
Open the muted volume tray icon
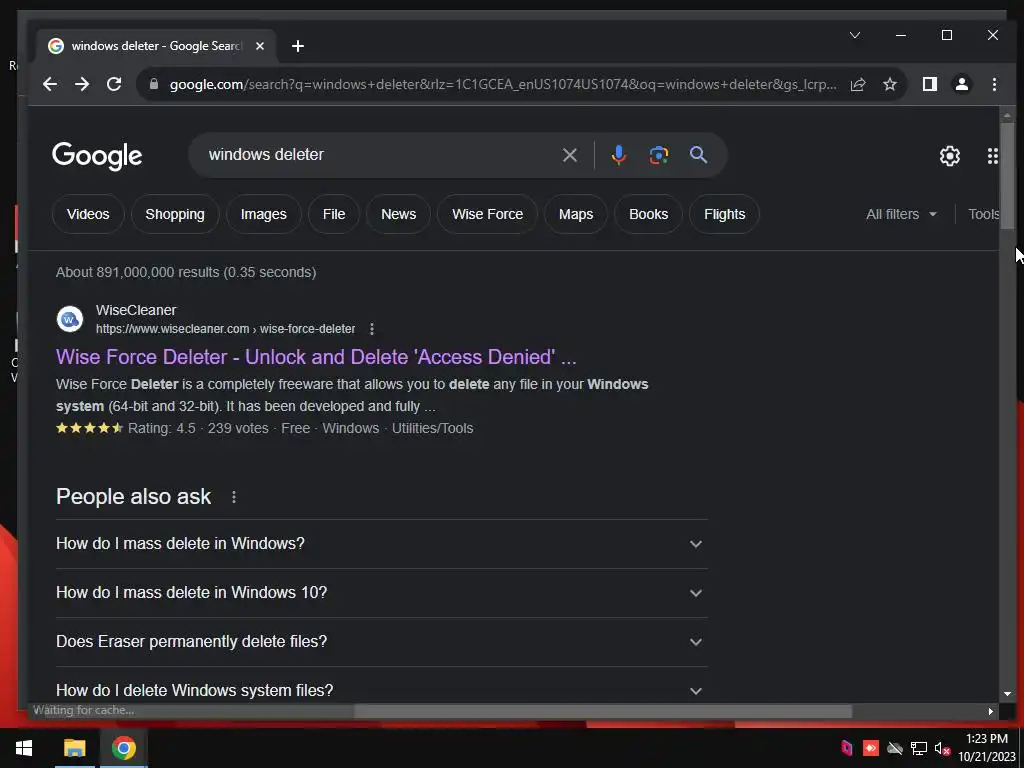tap(942, 748)
